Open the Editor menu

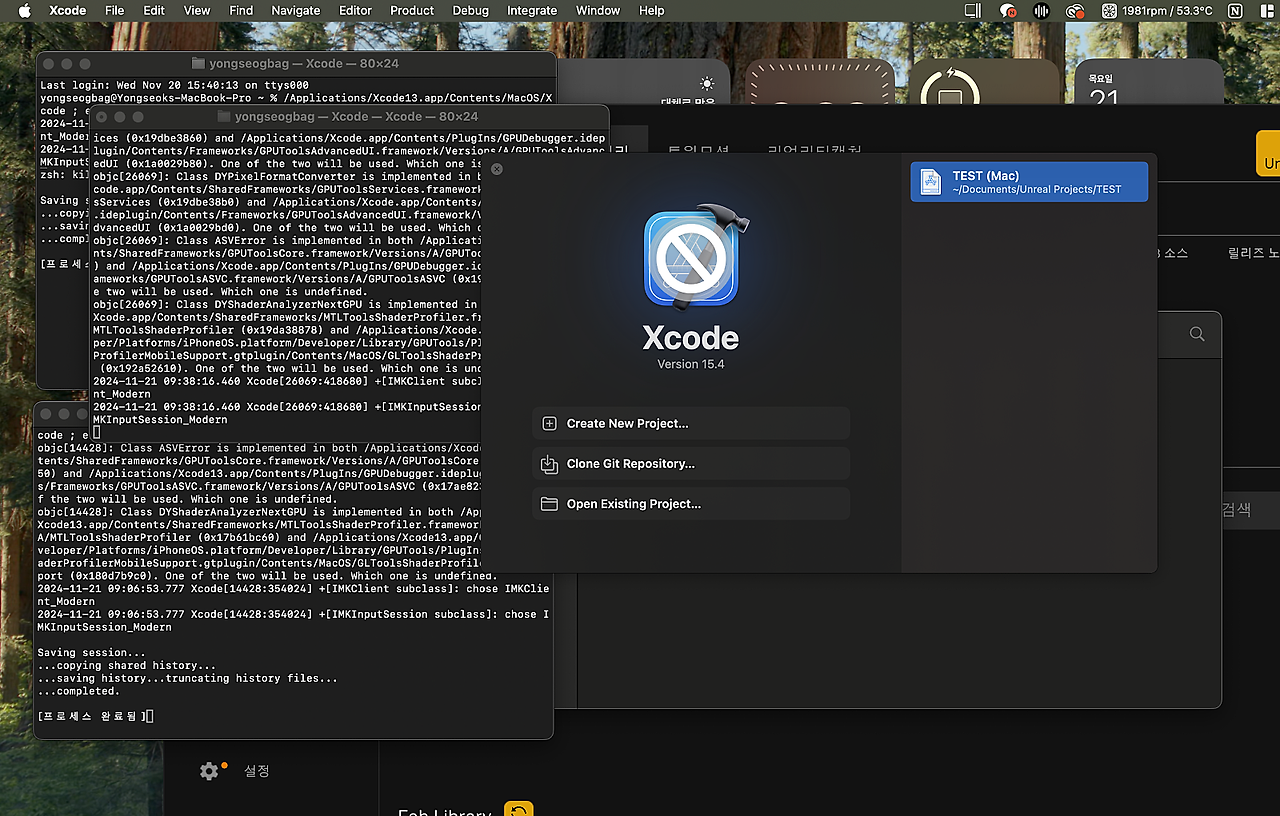pyautogui.click(x=355, y=10)
